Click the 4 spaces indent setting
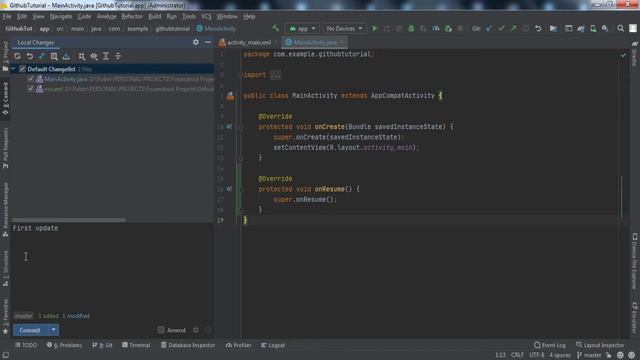640x360 pixels. [560, 355]
